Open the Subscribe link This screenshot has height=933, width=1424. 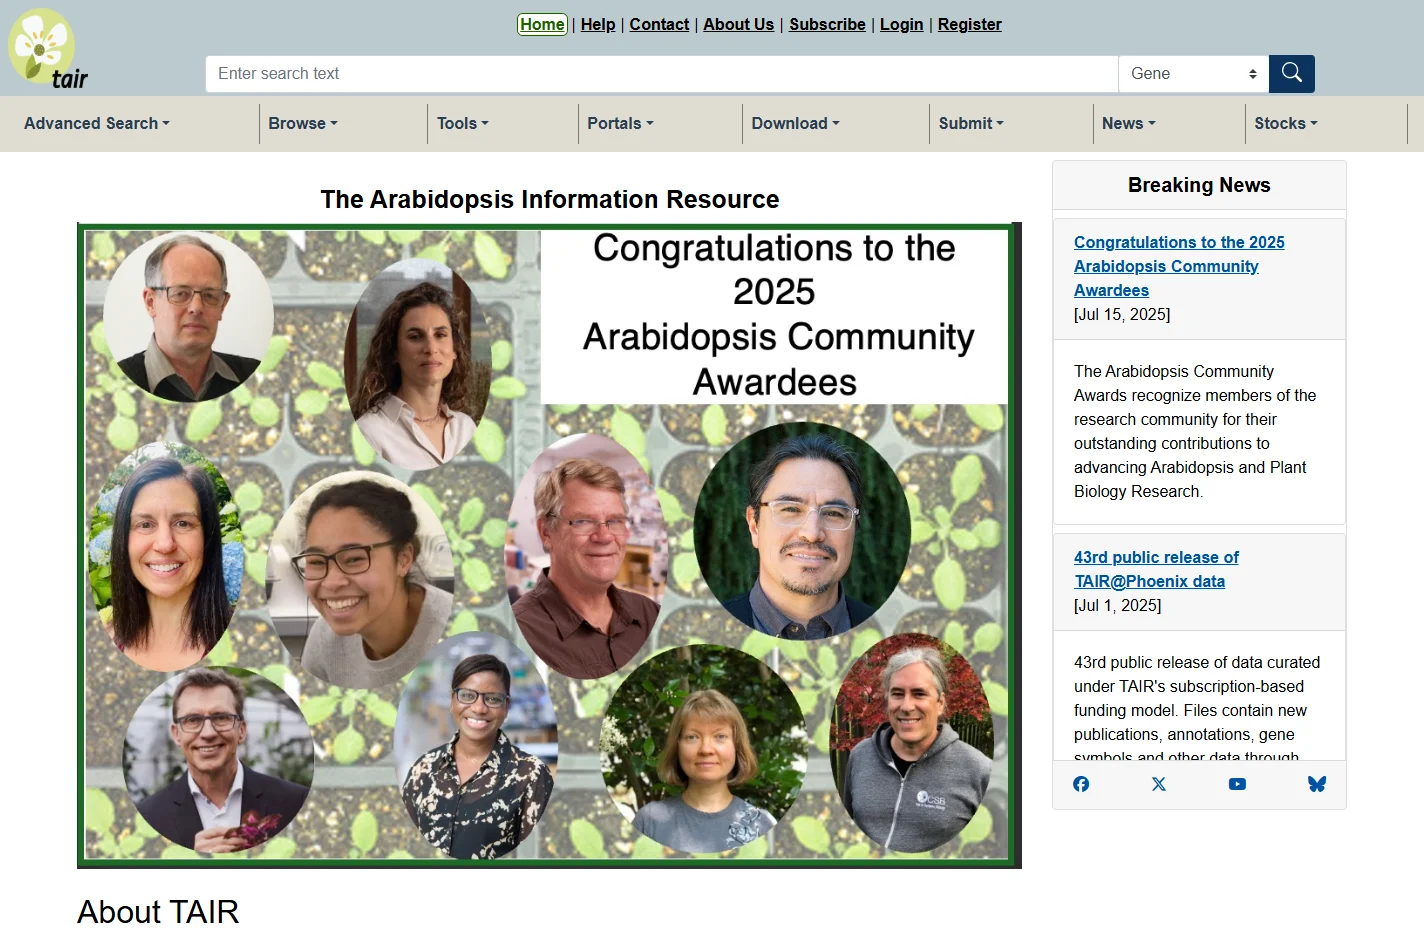click(827, 24)
